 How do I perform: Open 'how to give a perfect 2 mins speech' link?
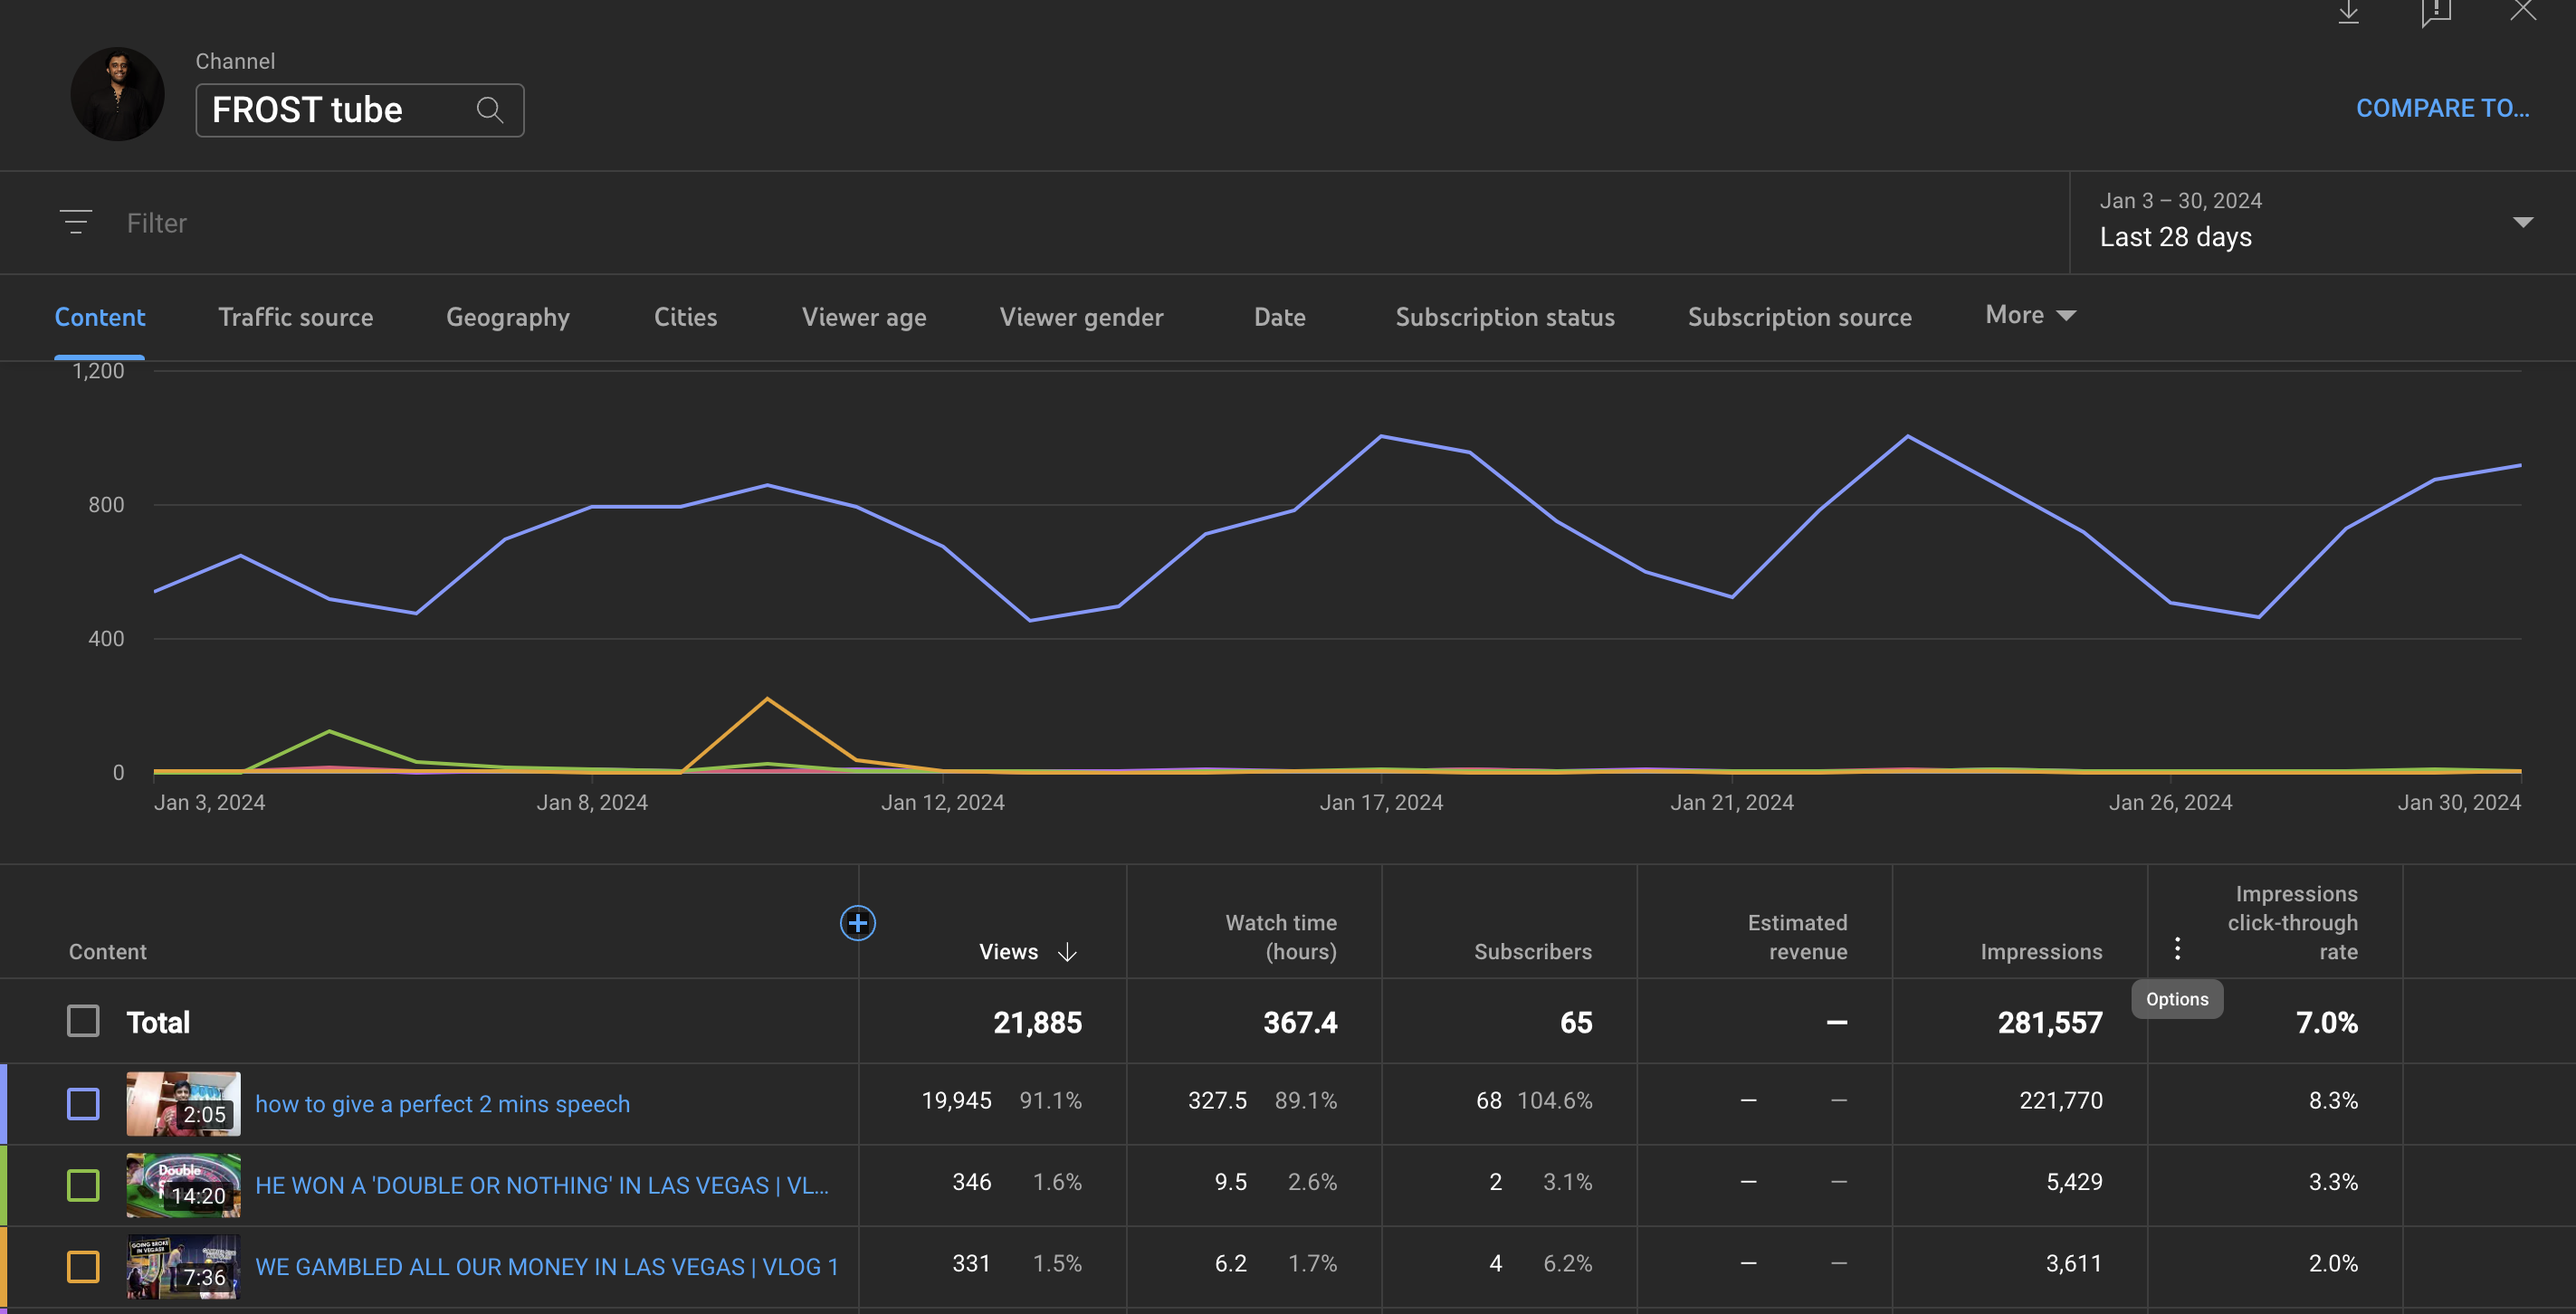[x=442, y=1104]
